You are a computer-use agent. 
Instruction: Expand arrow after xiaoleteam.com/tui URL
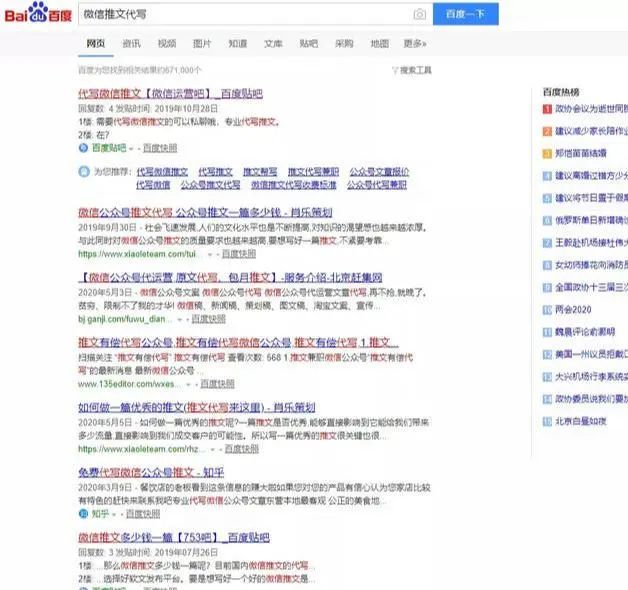210,255
